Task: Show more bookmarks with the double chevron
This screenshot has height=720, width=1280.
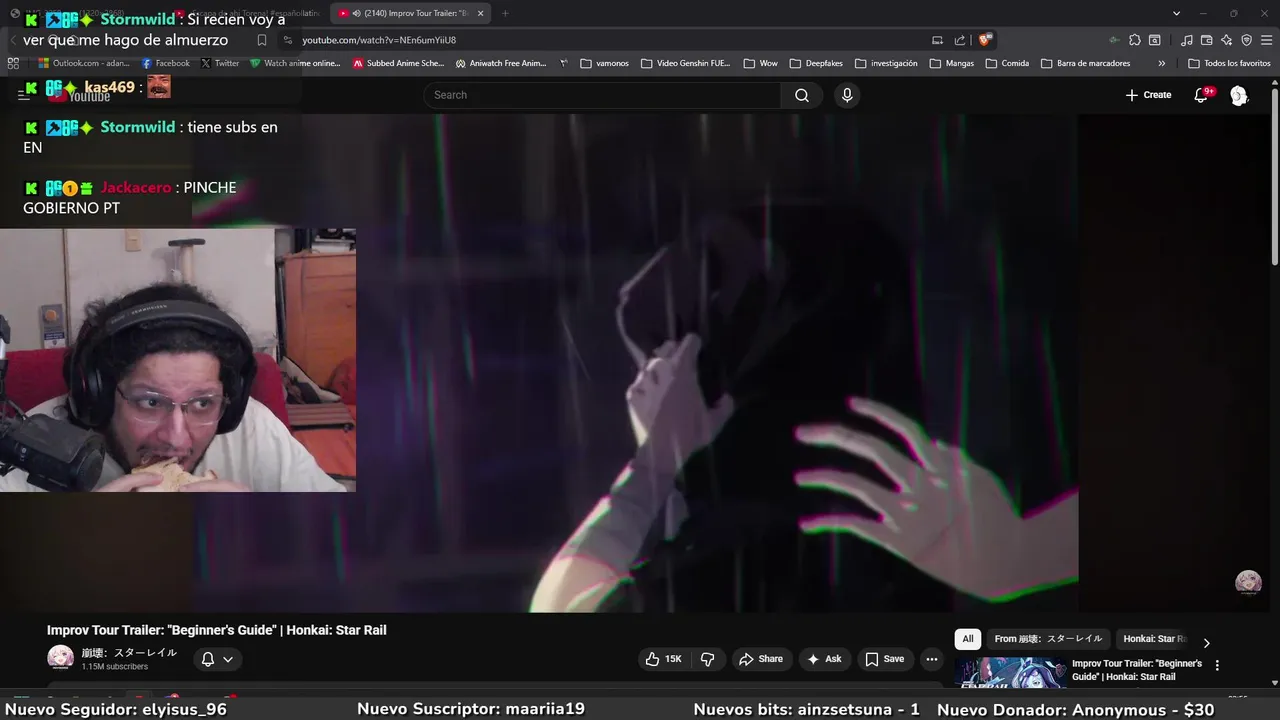Action: pyautogui.click(x=1161, y=63)
